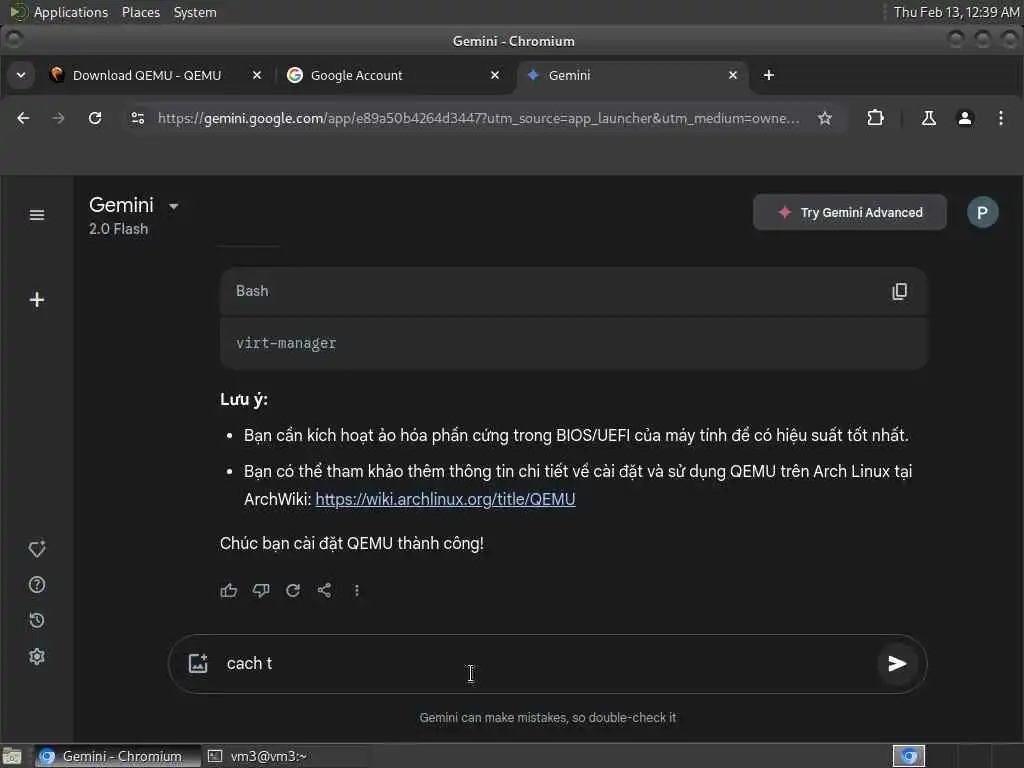
Task: Focus the prompt text field containing 'cach t'
Action: (x=545, y=664)
